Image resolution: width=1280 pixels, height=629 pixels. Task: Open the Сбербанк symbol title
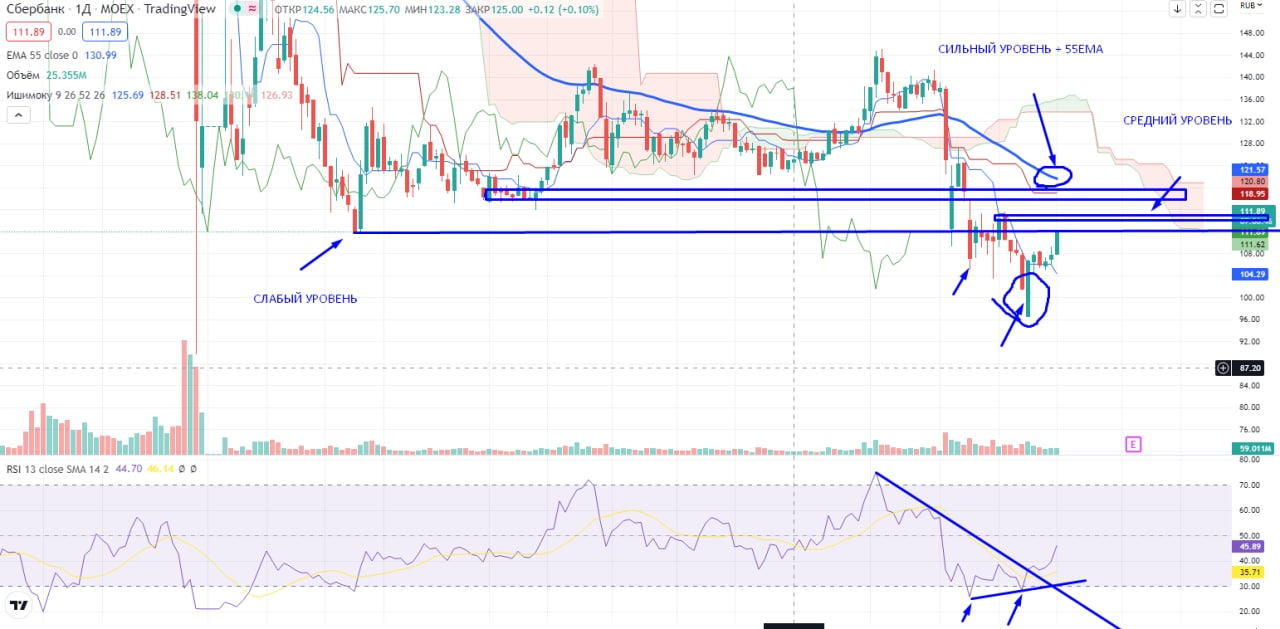[x=34, y=9]
